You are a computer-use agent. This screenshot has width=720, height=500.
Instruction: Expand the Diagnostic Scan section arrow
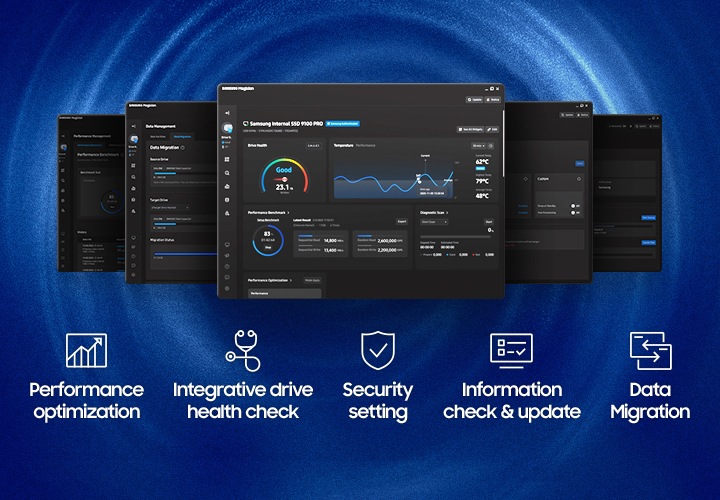[447, 213]
